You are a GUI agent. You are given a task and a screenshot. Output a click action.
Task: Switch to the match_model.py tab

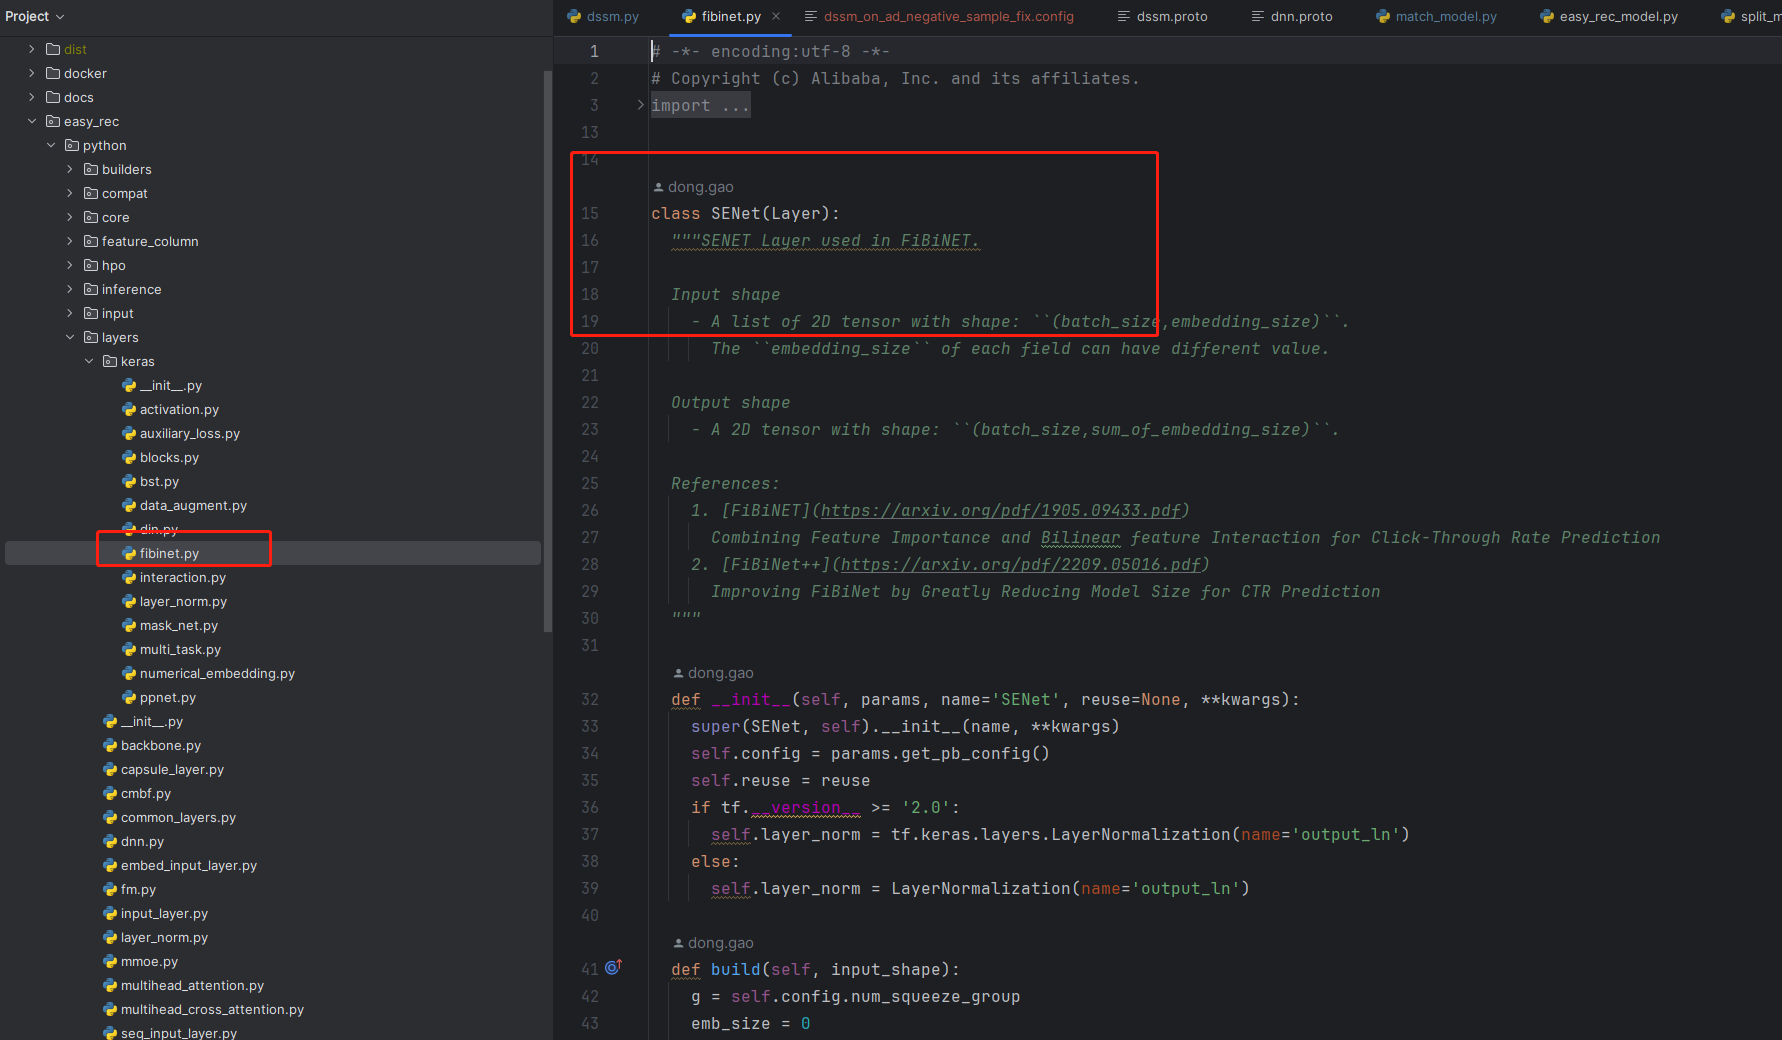point(1436,16)
